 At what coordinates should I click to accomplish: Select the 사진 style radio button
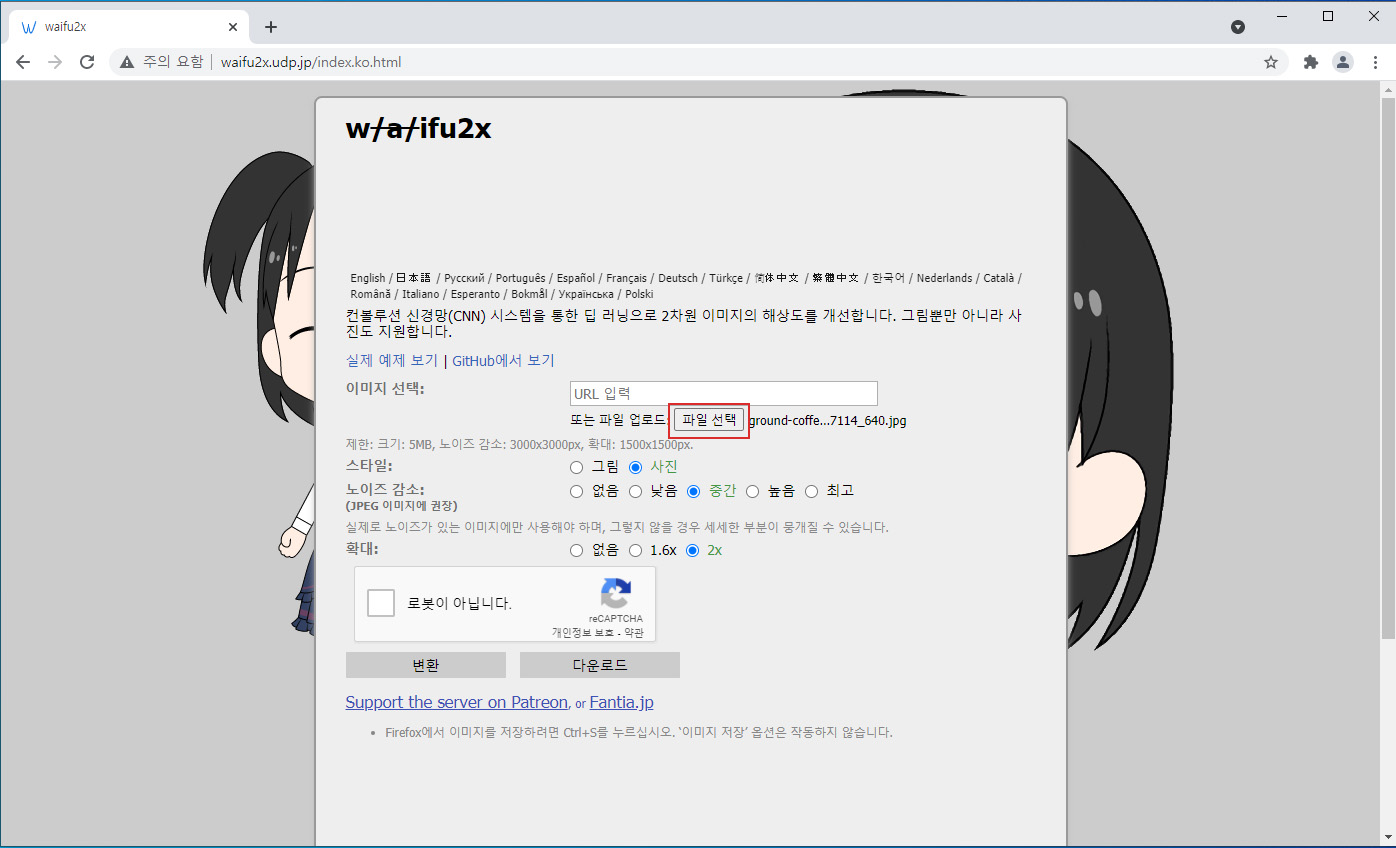coord(635,467)
